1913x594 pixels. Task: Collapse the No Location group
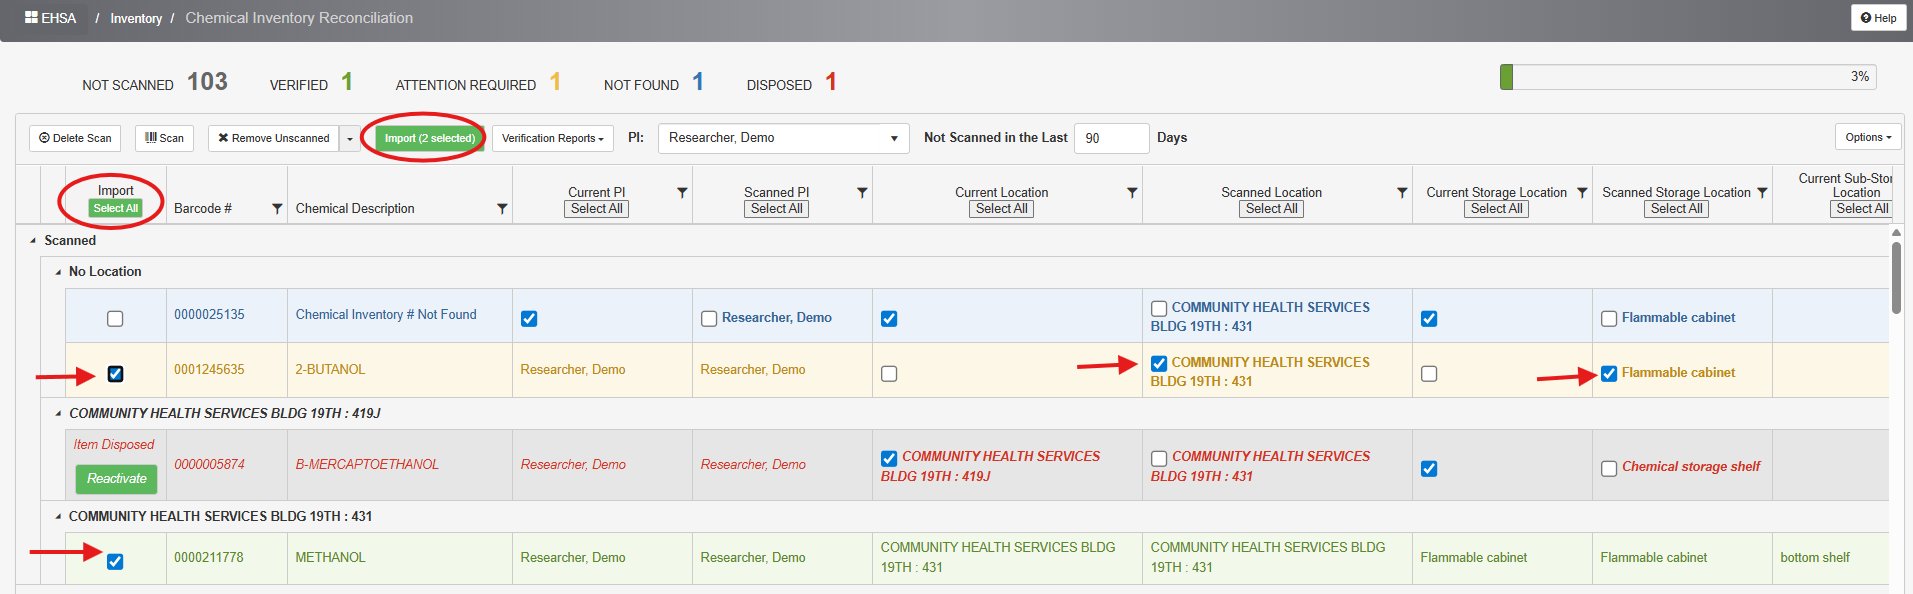coord(57,272)
